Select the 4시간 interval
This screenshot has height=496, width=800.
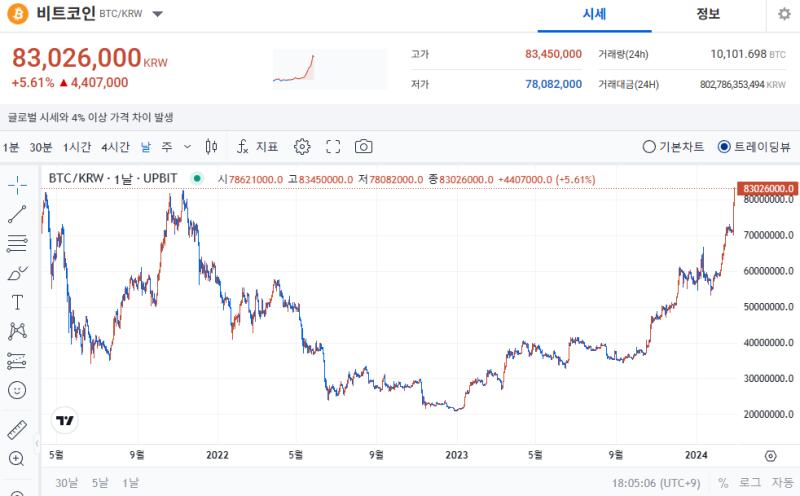115,147
